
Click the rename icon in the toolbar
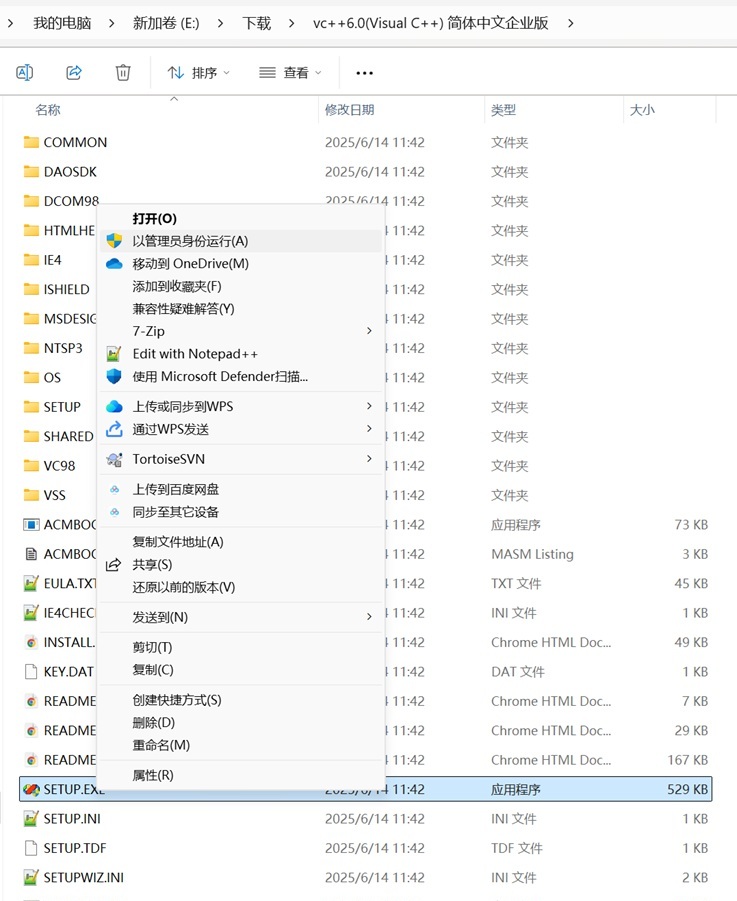25,72
